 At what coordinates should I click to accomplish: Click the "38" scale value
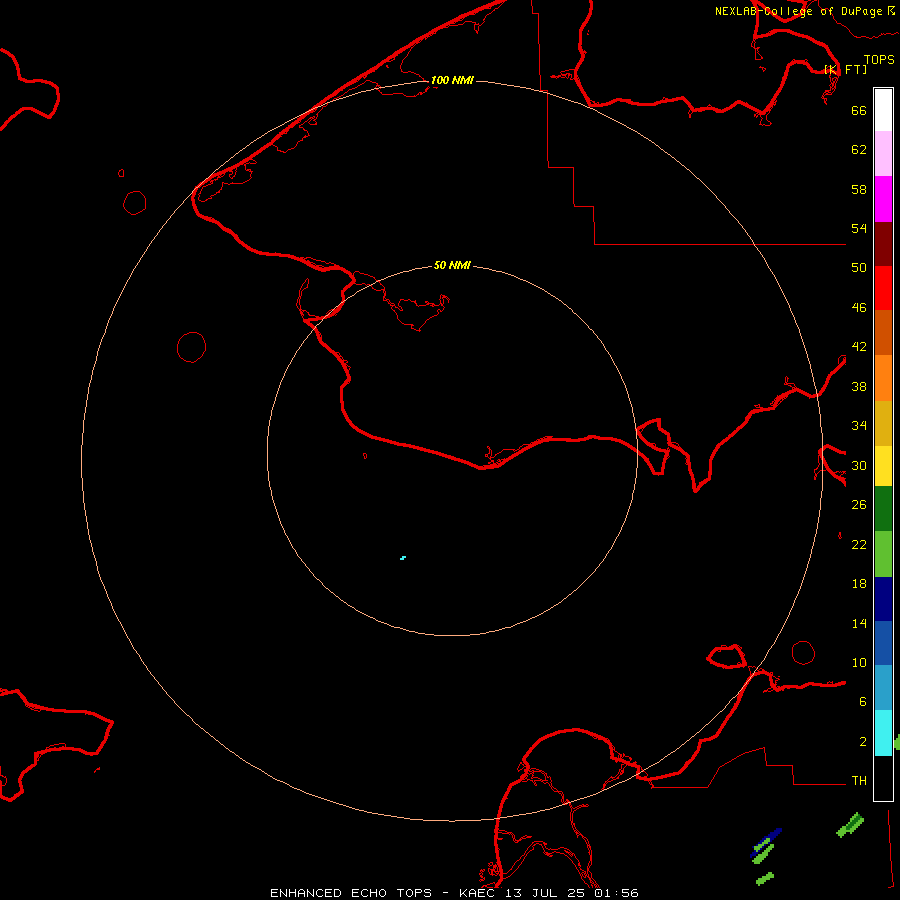859,386
